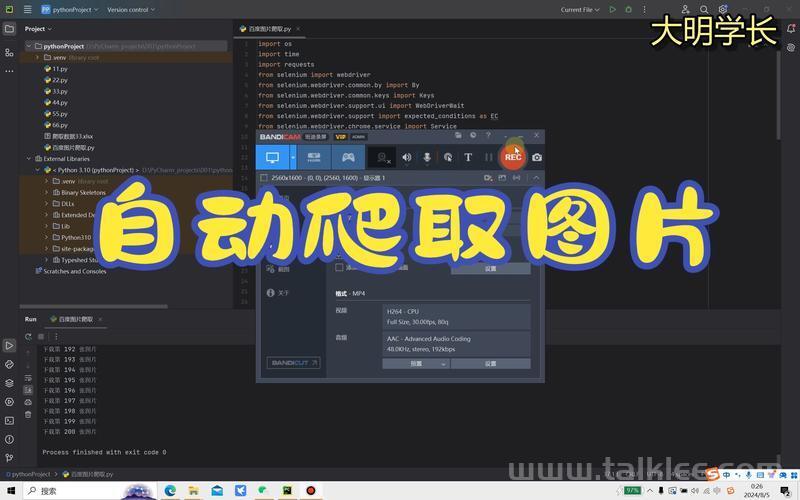This screenshot has height=500, width=800.
Task: Click Bandicam VIP badge
Action: [340, 137]
